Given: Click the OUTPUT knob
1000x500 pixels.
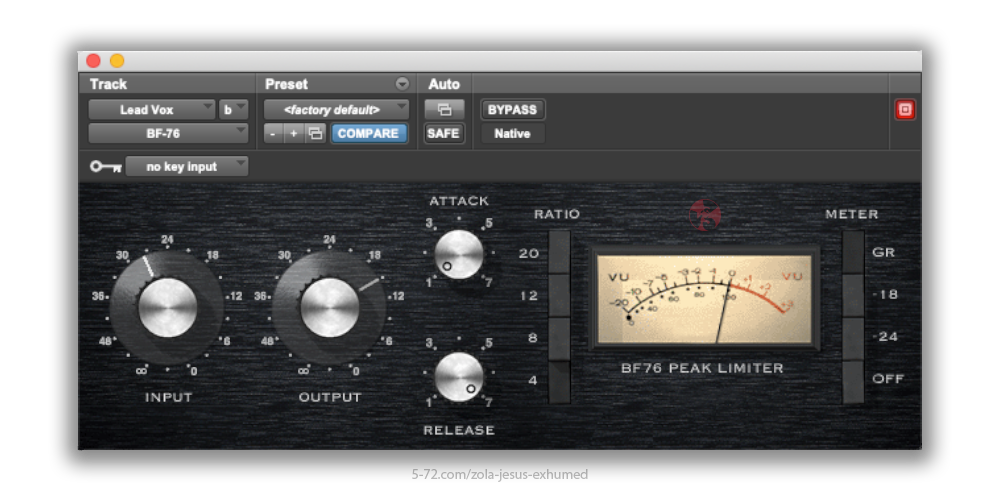Looking at the screenshot, I should (329, 307).
